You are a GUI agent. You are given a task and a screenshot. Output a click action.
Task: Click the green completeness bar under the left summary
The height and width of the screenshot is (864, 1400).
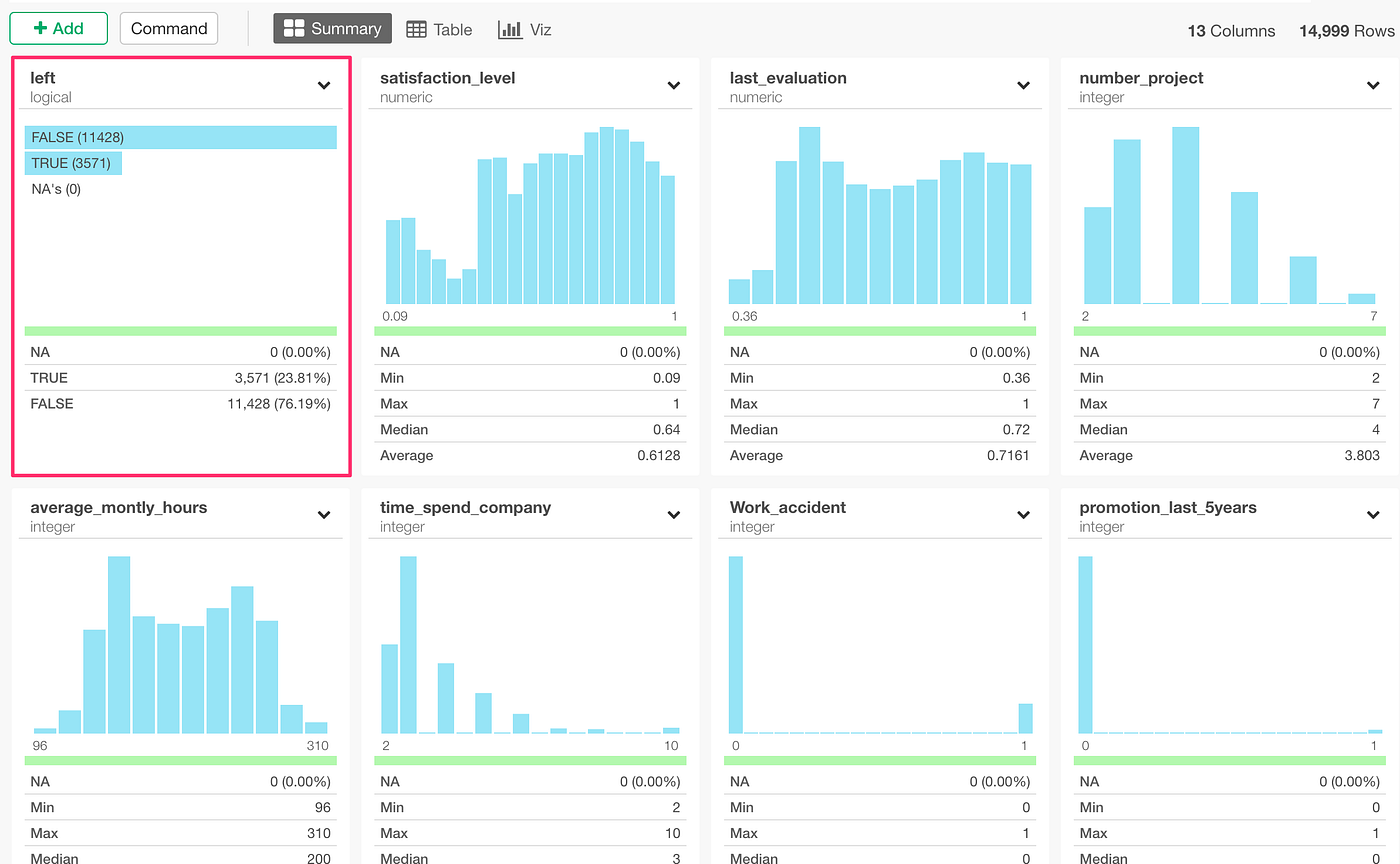click(x=180, y=330)
